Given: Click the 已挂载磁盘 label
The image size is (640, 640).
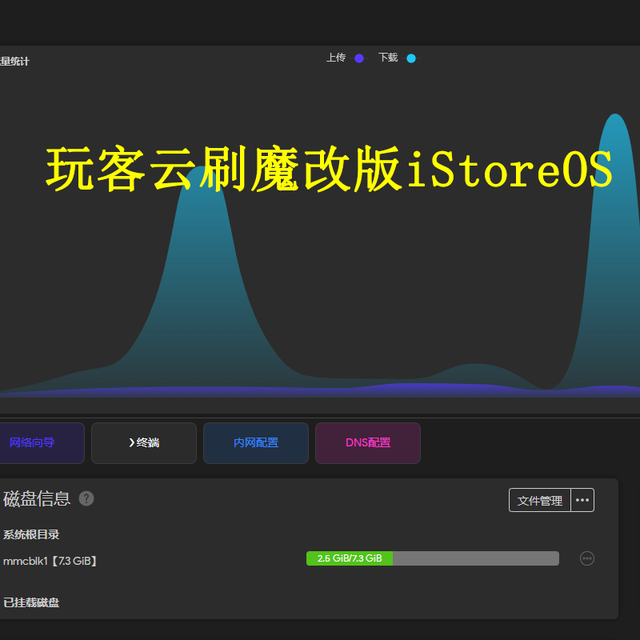Looking at the screenshot, I should [x=31, y=602].
